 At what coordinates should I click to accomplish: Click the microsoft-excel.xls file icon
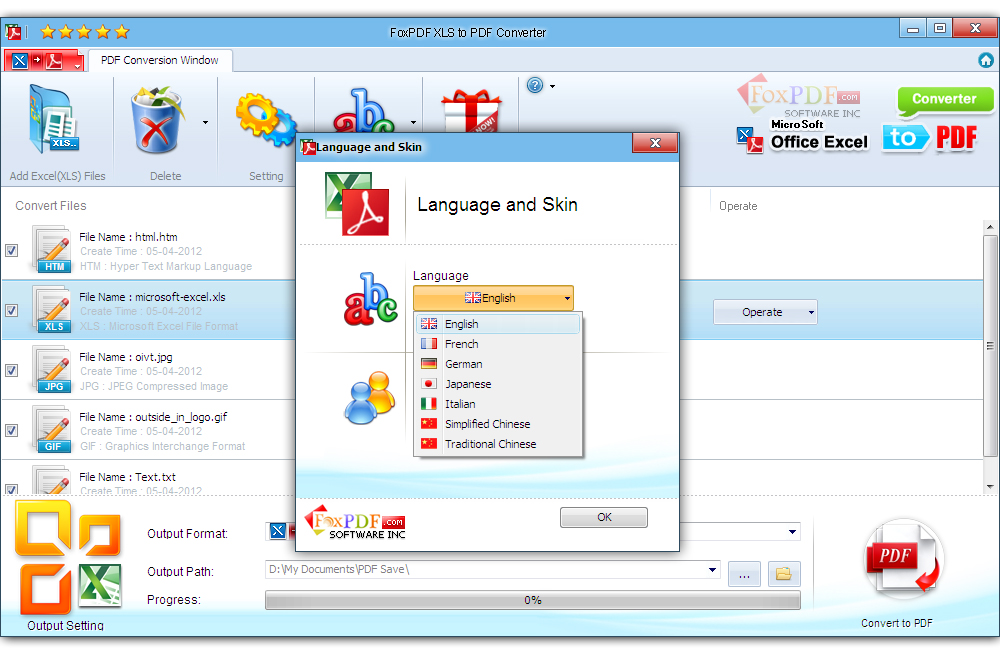tap(52, 310)
